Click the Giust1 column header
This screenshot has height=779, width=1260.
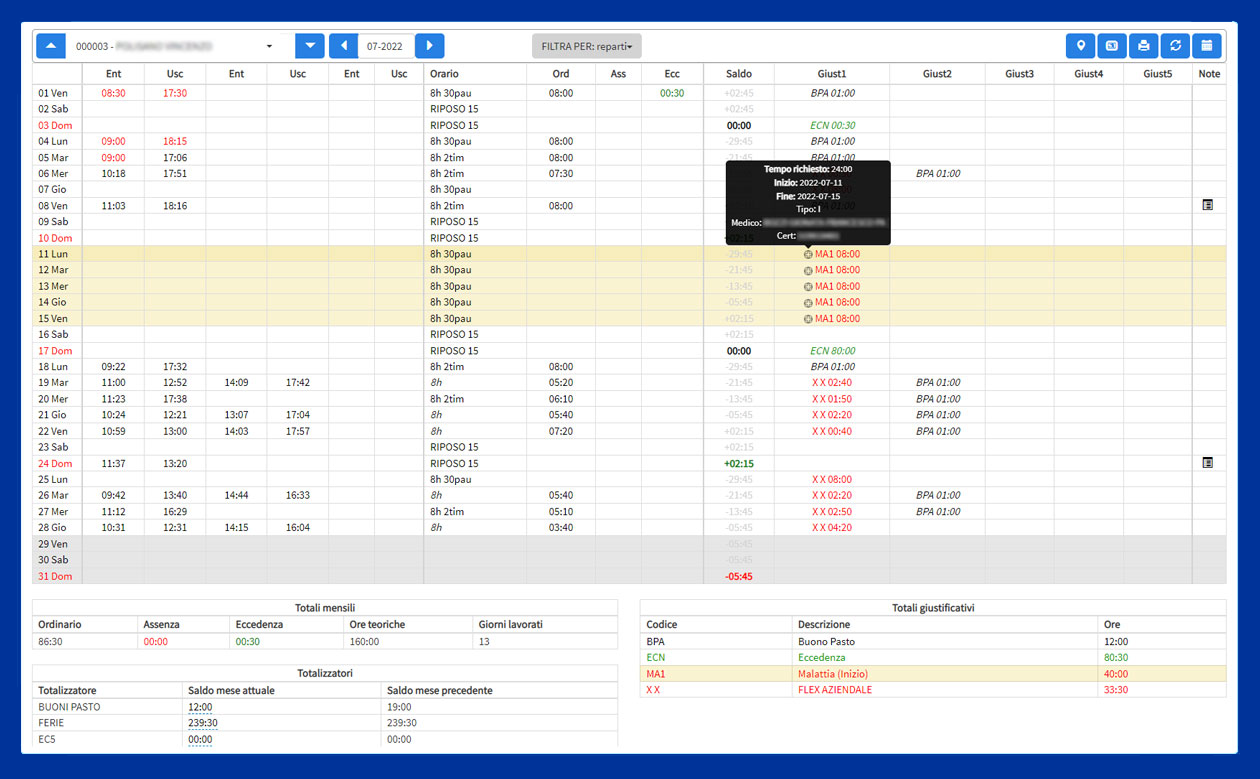832,74
